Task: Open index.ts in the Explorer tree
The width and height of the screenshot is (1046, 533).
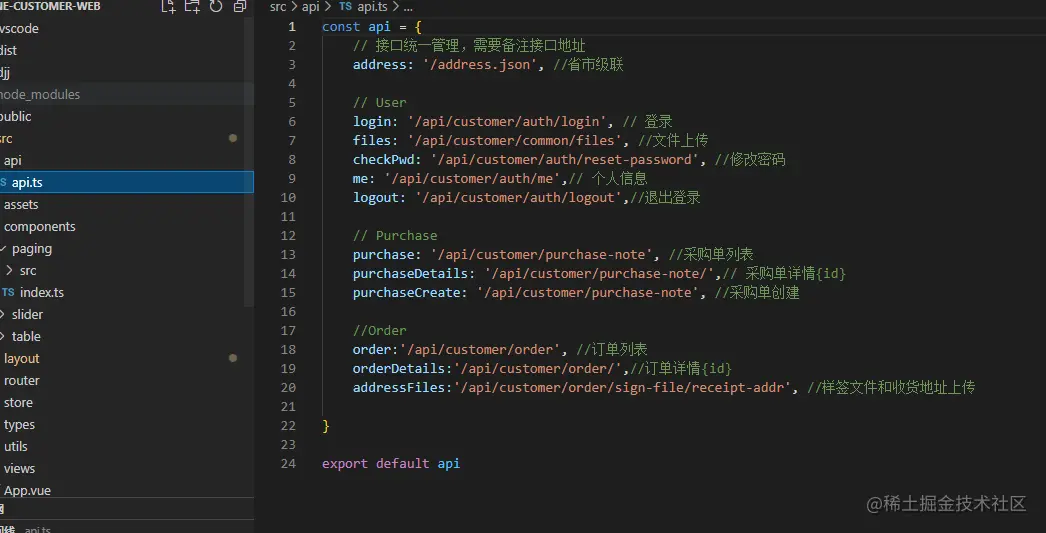Action: click(x=42, y=292)
